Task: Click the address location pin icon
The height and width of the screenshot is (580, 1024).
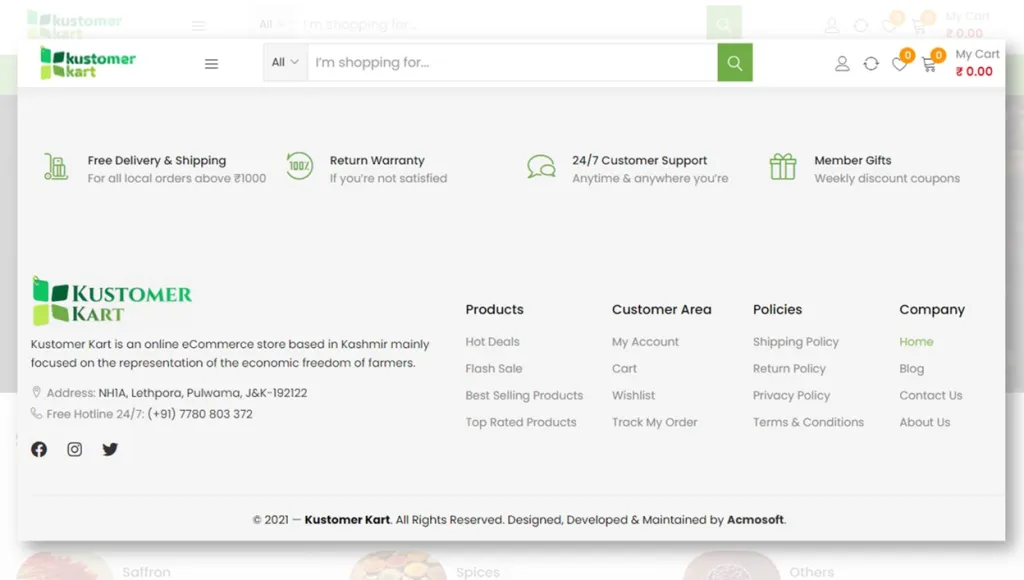Action: (x=37, y=393)
